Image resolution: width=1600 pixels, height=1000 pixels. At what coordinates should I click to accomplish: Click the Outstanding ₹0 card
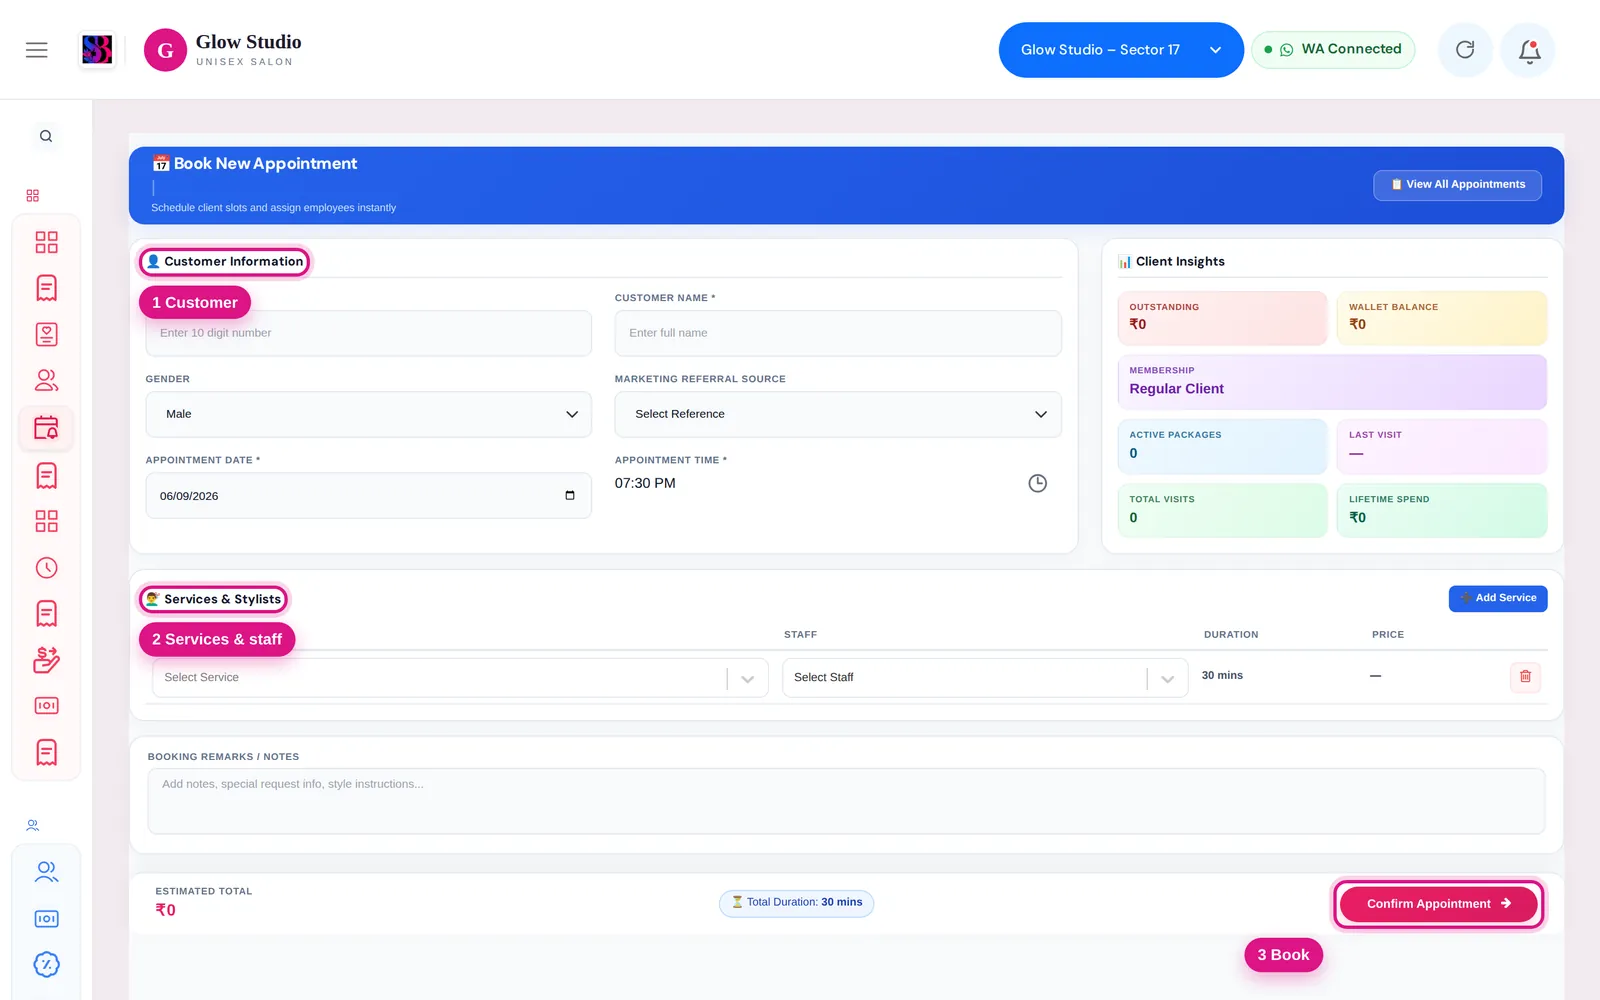coord(1222,318)
